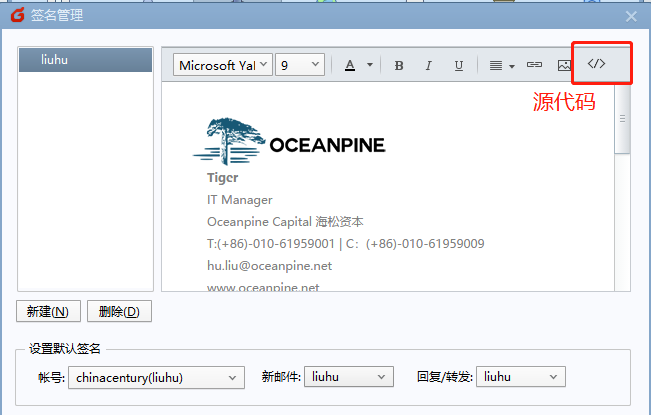The image size is (651, 415).
Task: Click the Oceanpine logo image in signature
Action: (289, 142)
